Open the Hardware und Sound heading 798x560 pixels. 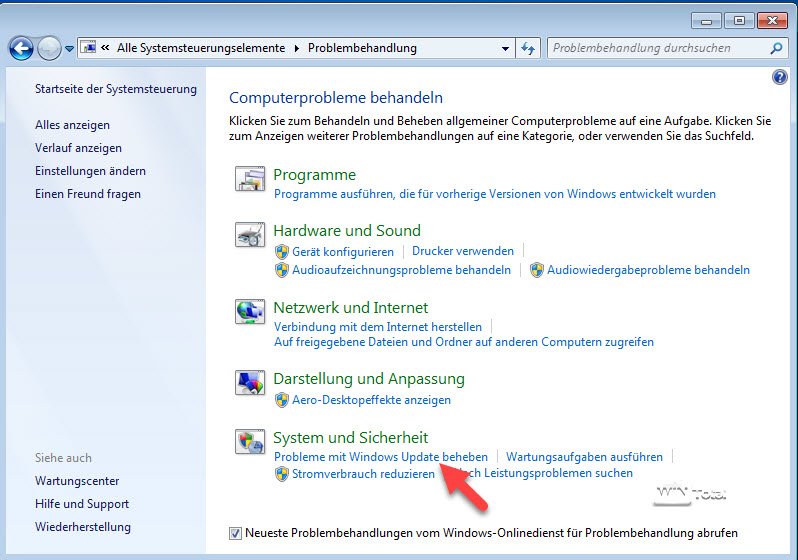tap(347, 231)
